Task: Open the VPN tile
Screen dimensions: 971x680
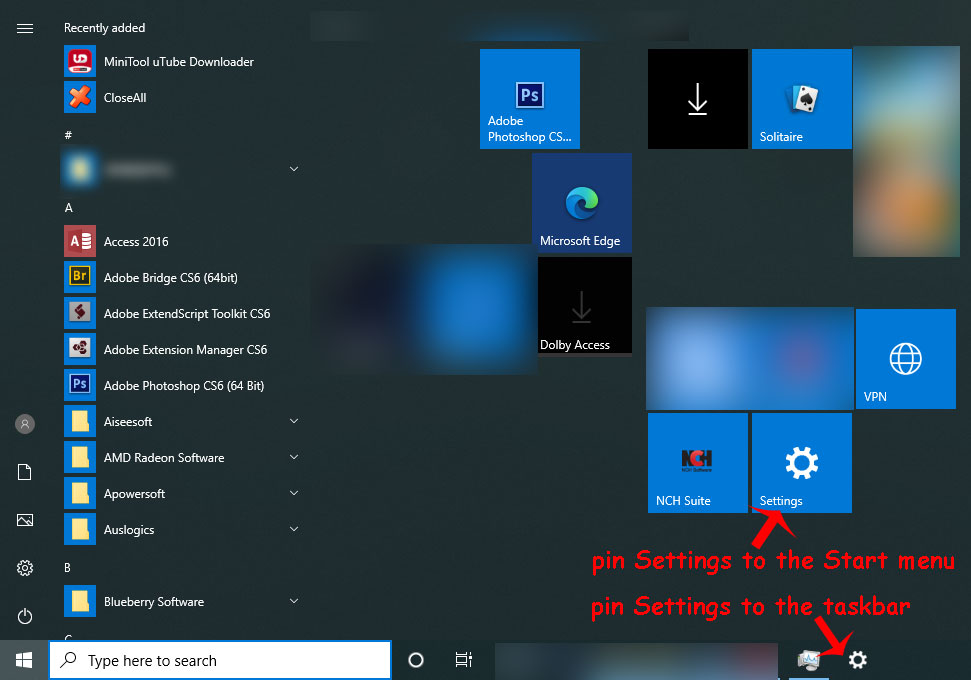Action: 905,359
